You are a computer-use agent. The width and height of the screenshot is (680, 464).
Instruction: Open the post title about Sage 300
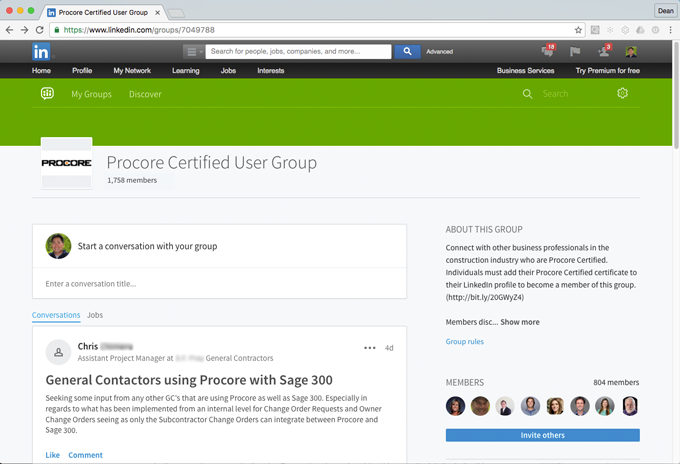189,380
